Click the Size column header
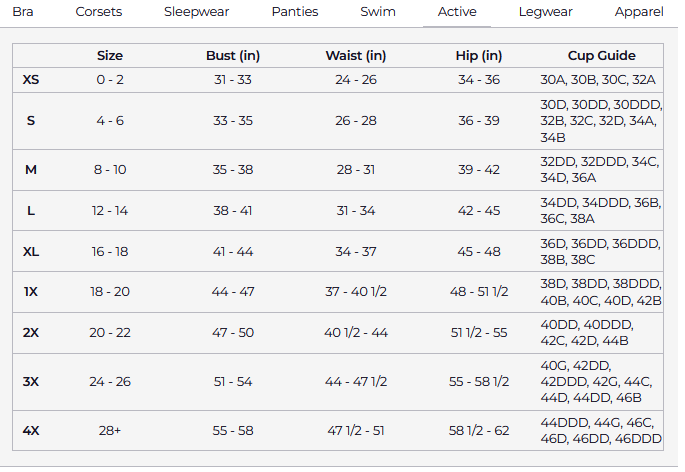This screenshot has height=472, width=685. point(110,56)
